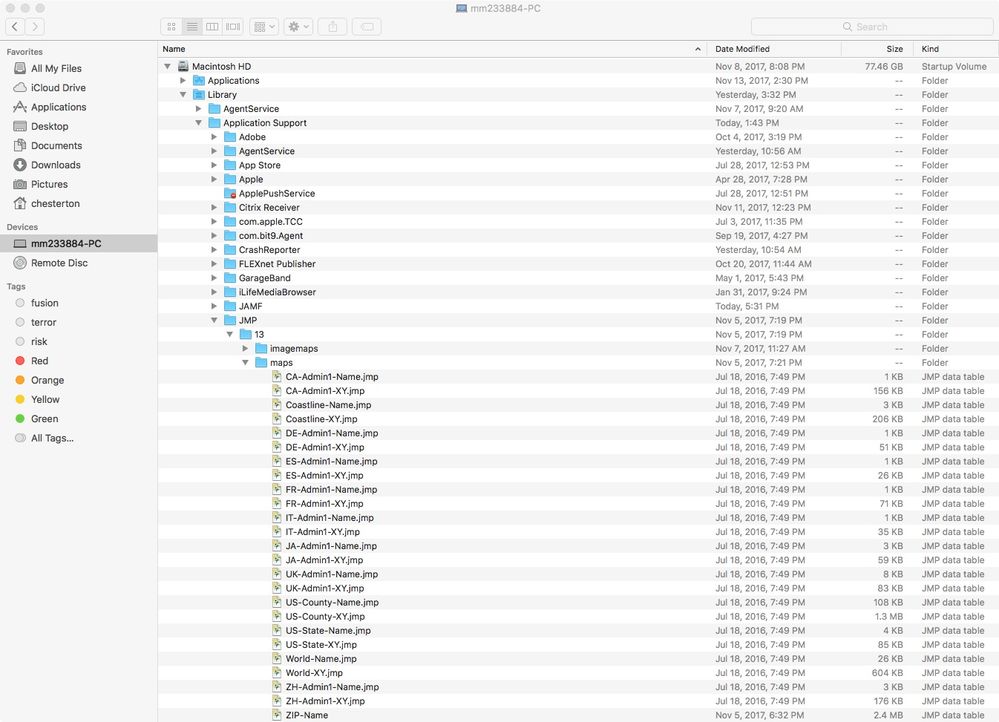Expand the Adobe folder triangle
999x722 pixels.
[x=214, y=137]
